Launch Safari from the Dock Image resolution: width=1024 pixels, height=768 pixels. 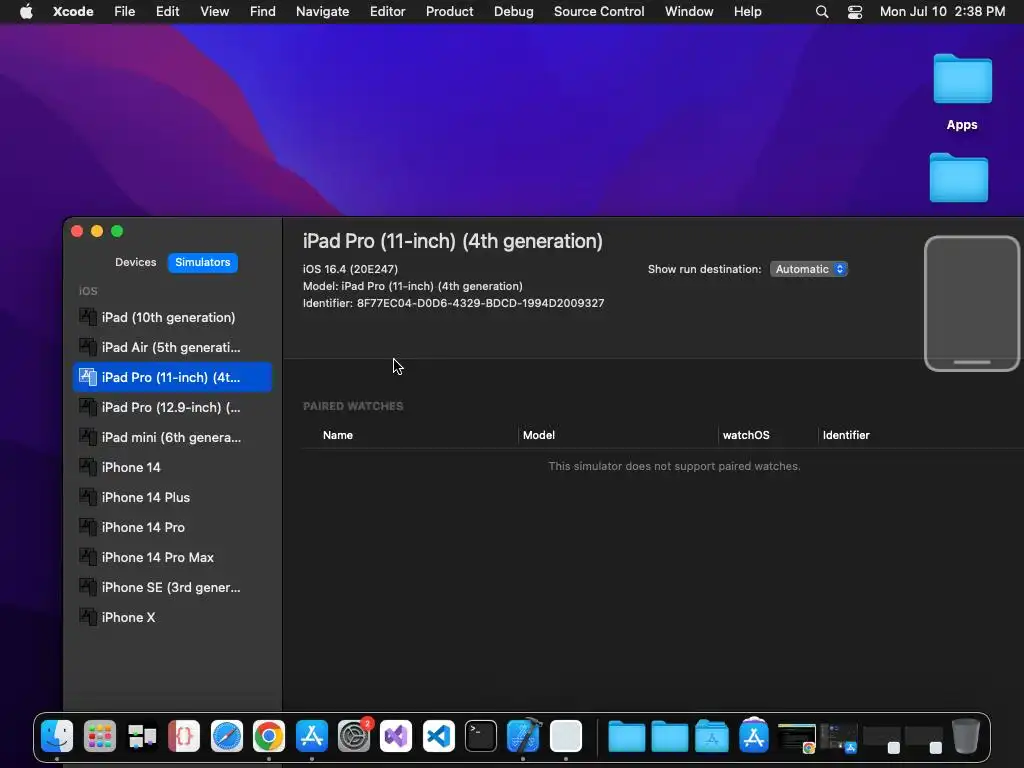(x=227, y=736)
